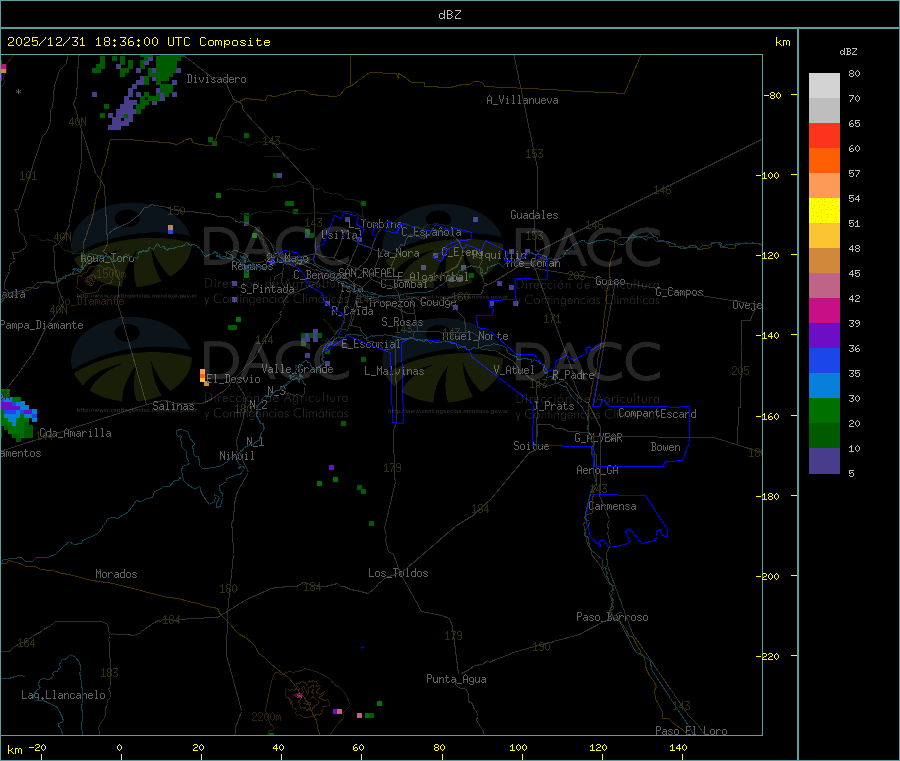Image resolution: width=900 pixels, height=761 pixels.
Task: Click the Atuel_Norte label
Action: pyautogui.click(x=475, y=336)
